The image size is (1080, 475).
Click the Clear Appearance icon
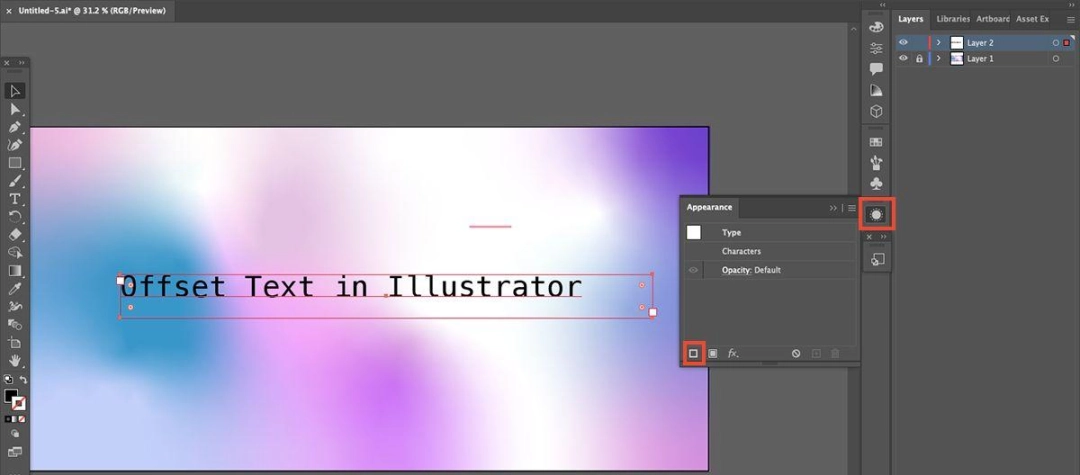point(796,353)
